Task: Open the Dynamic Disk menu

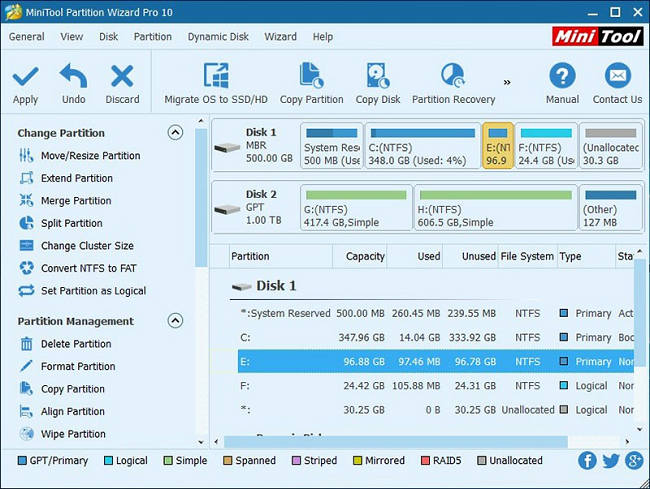Action: click(218, 37)
